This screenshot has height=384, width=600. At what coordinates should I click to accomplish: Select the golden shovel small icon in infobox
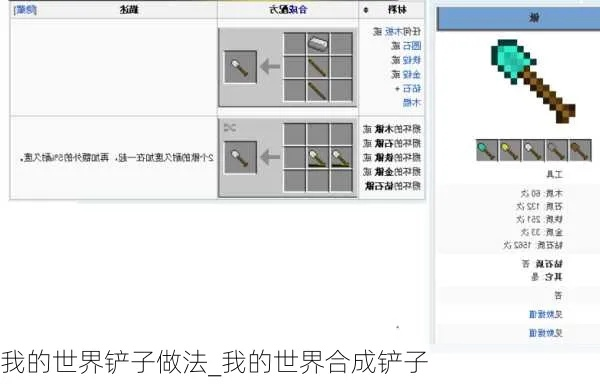point(510,150)
